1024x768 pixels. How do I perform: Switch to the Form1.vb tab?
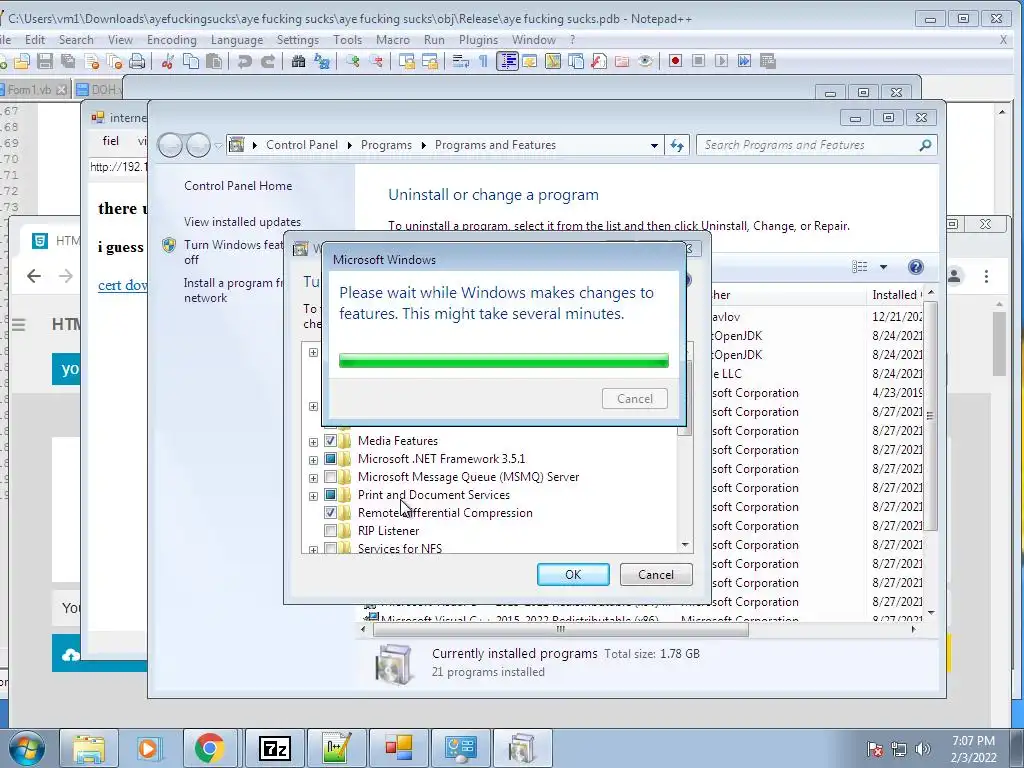(30, 89)
